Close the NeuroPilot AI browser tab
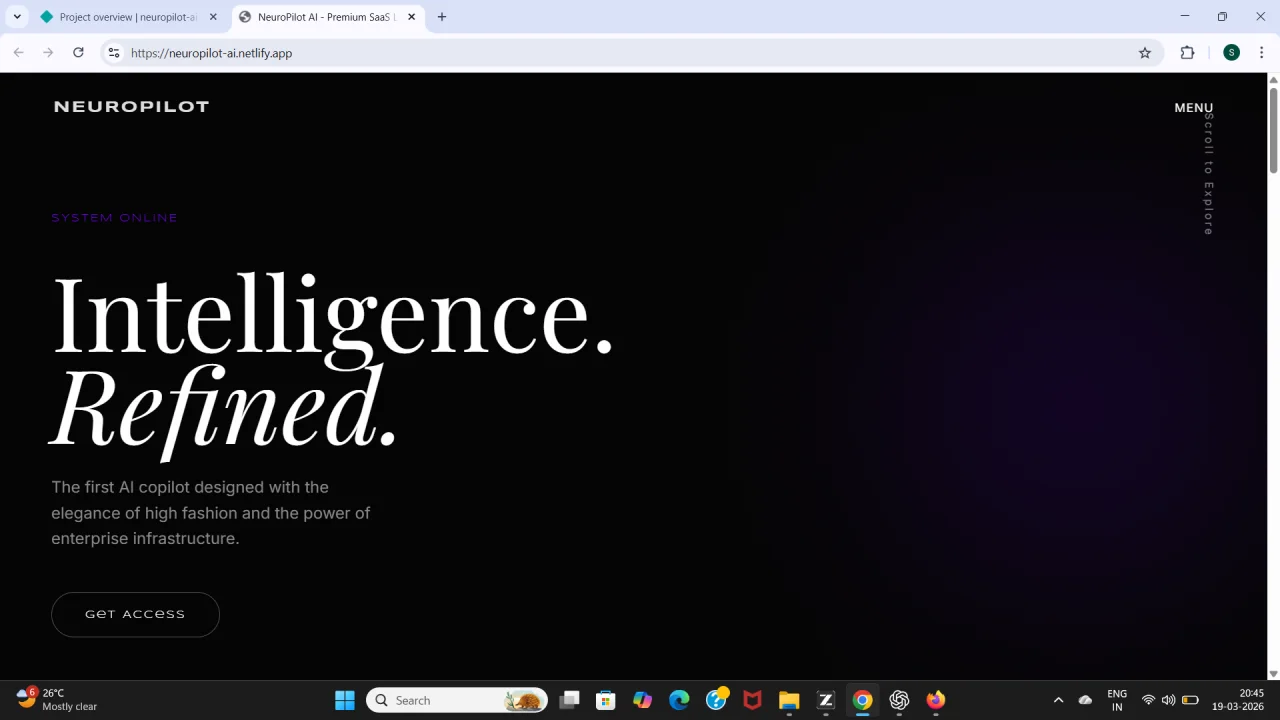This screenshot has width=1280, height=720. pyautogui.click(x=411, y=17)
